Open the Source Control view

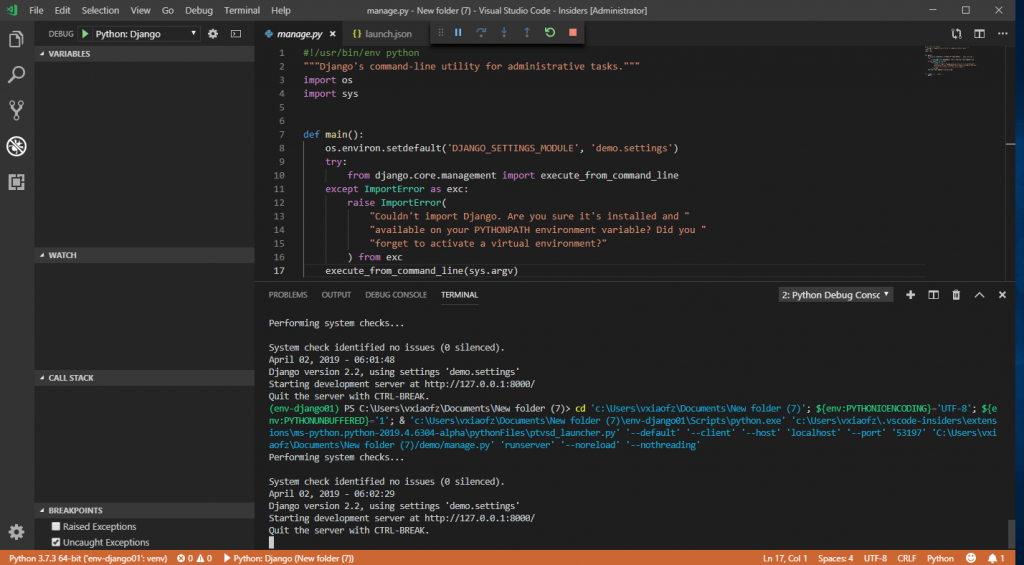tap(16, 110)
